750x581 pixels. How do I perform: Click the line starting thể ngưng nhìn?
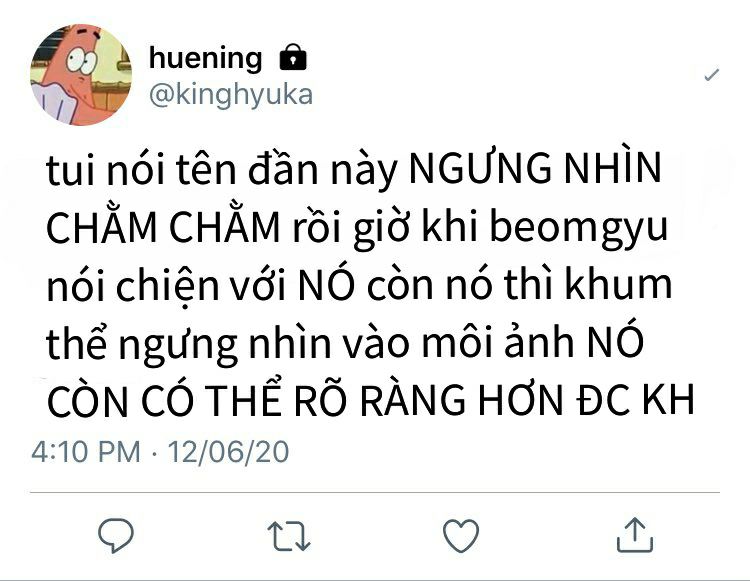[345, 342]
